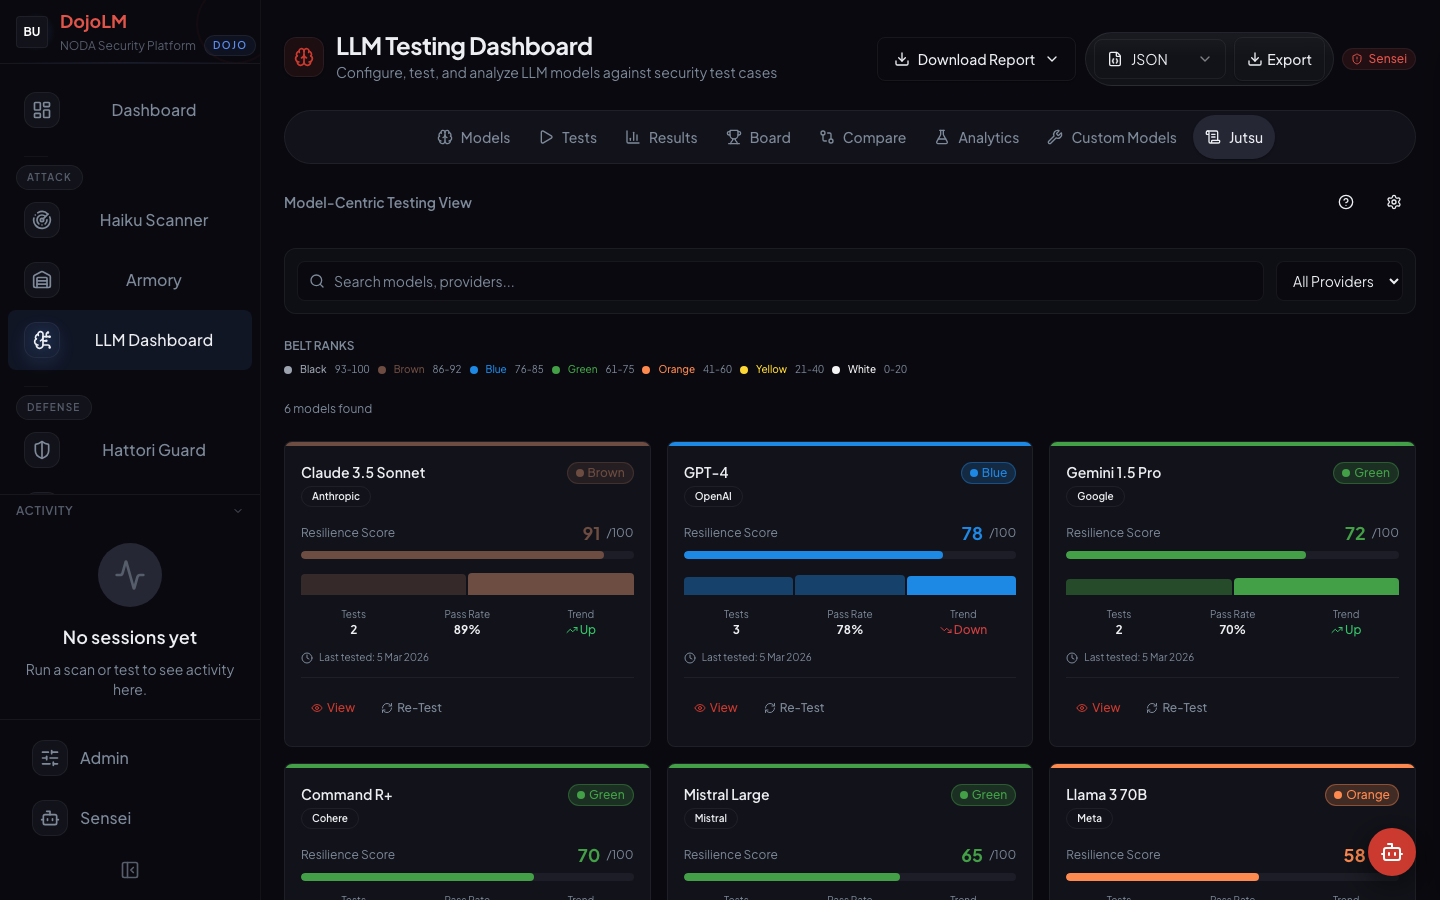The height and width of the screenshot is (900, 1440).
Task: Click Claude resilience score bar
Action: point(467,554)
